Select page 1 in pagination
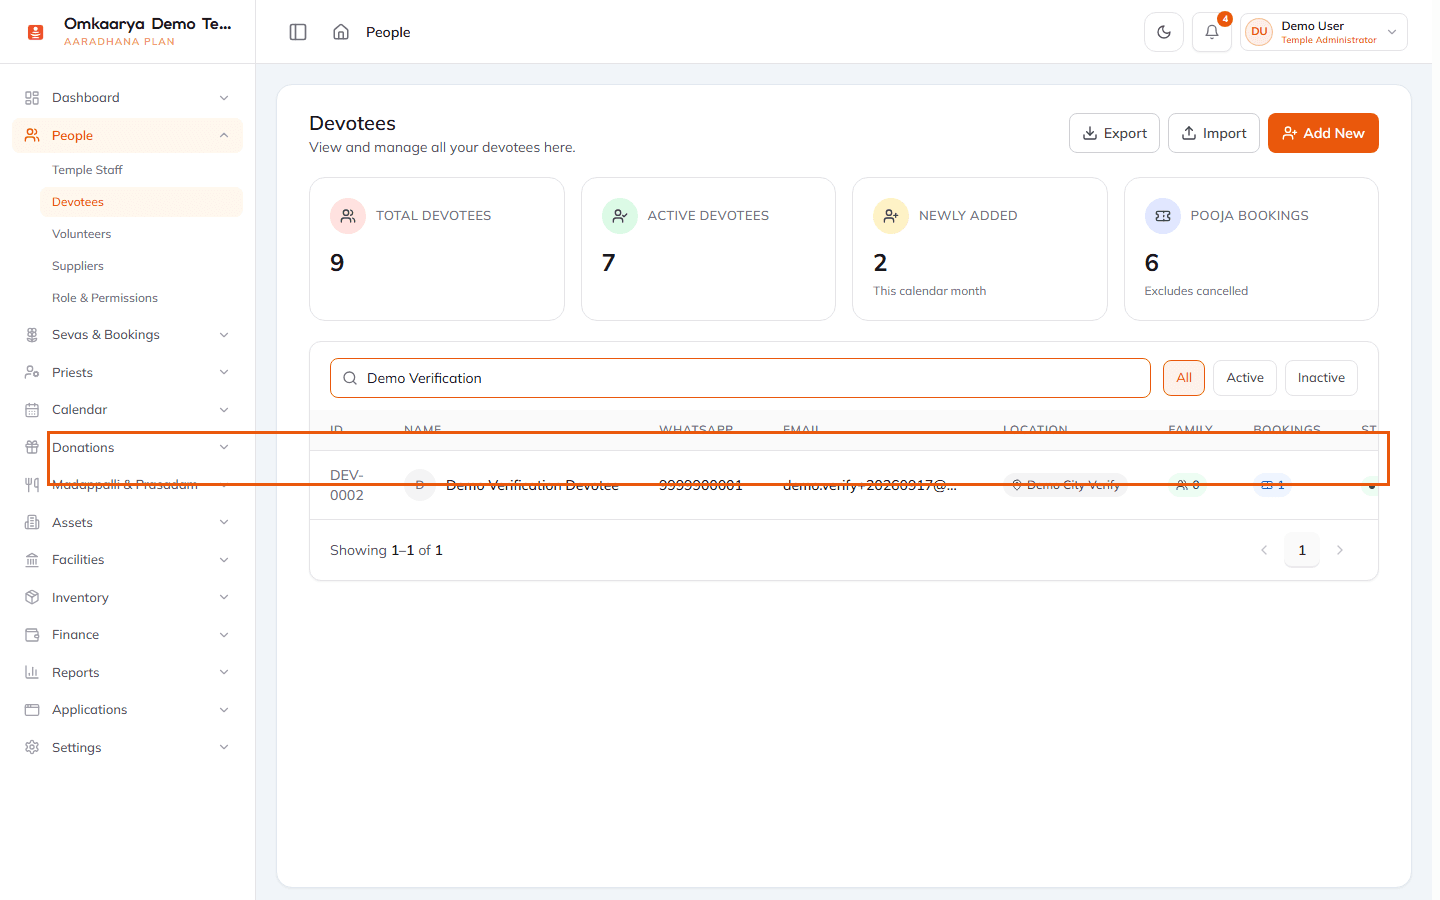The image size is (1440, 900). (x=1302, y=550)
